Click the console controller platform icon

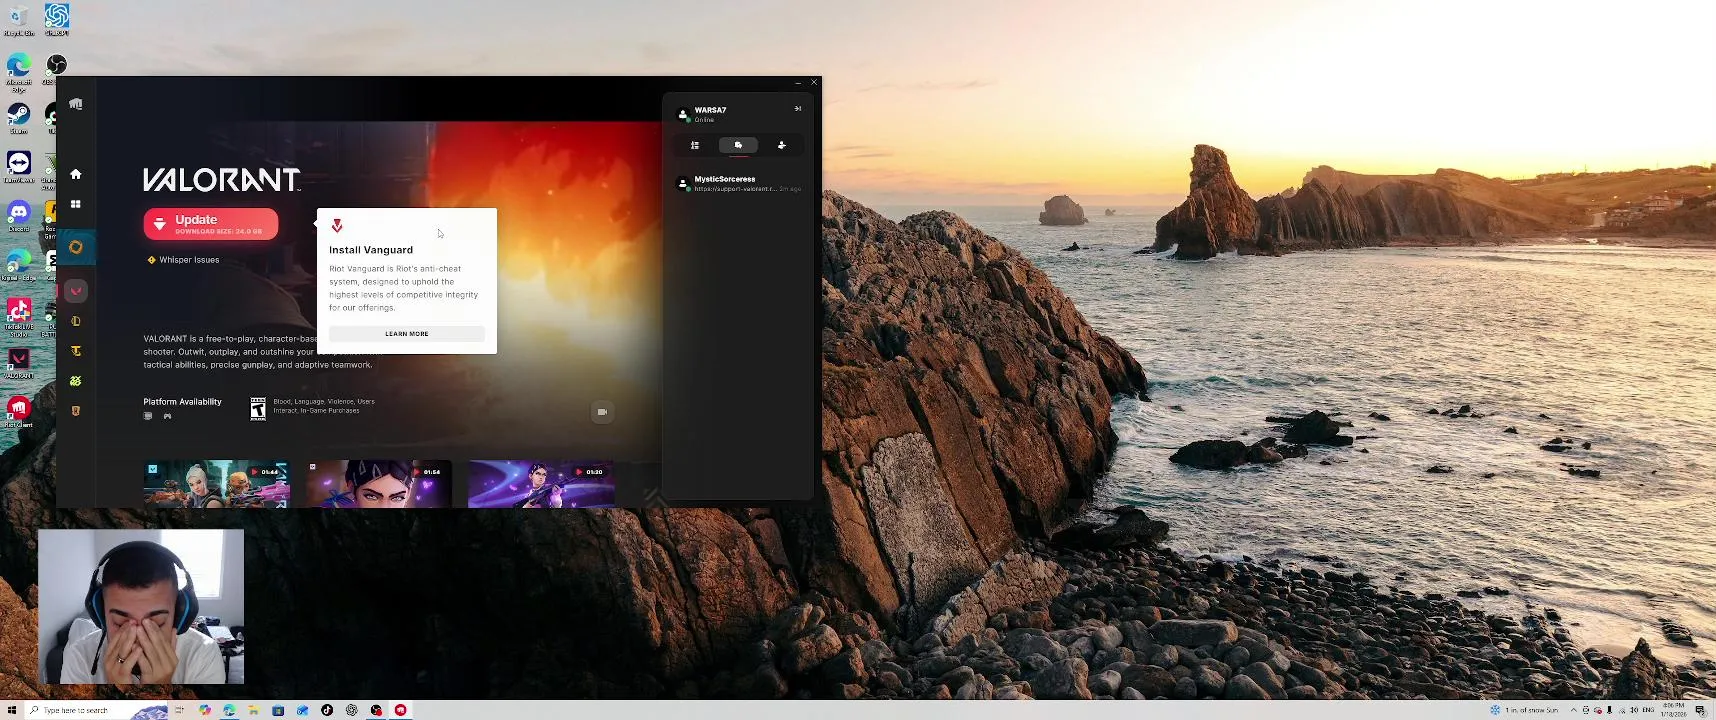(167, 416)
